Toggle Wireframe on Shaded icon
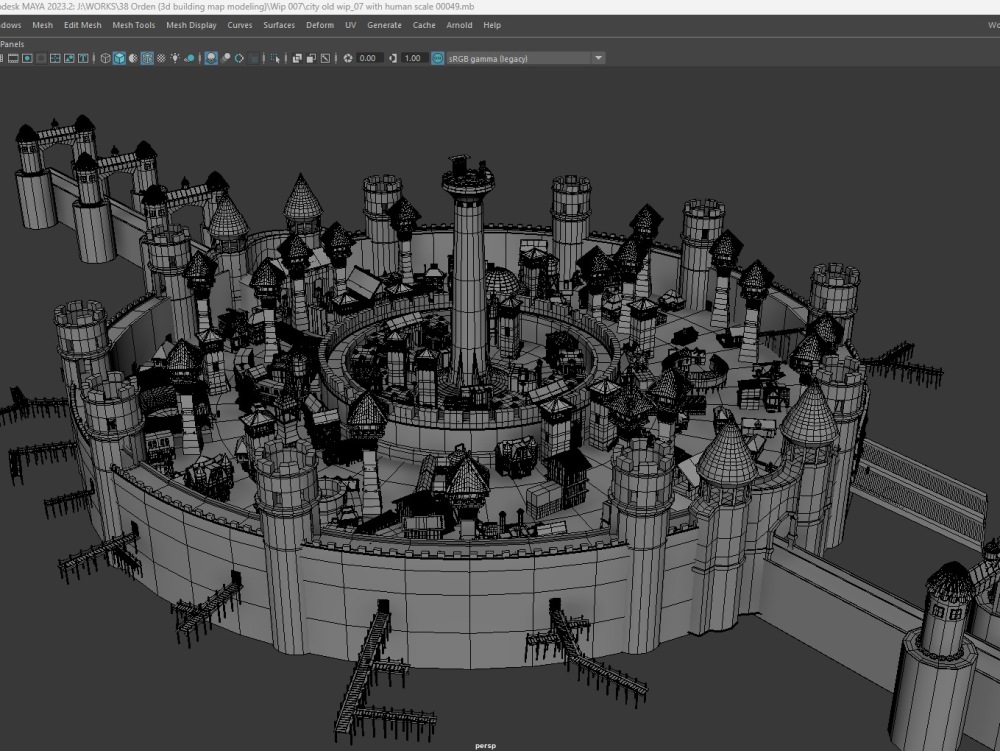The height and width of the screenshot is (751, 1000). [147, 58]
